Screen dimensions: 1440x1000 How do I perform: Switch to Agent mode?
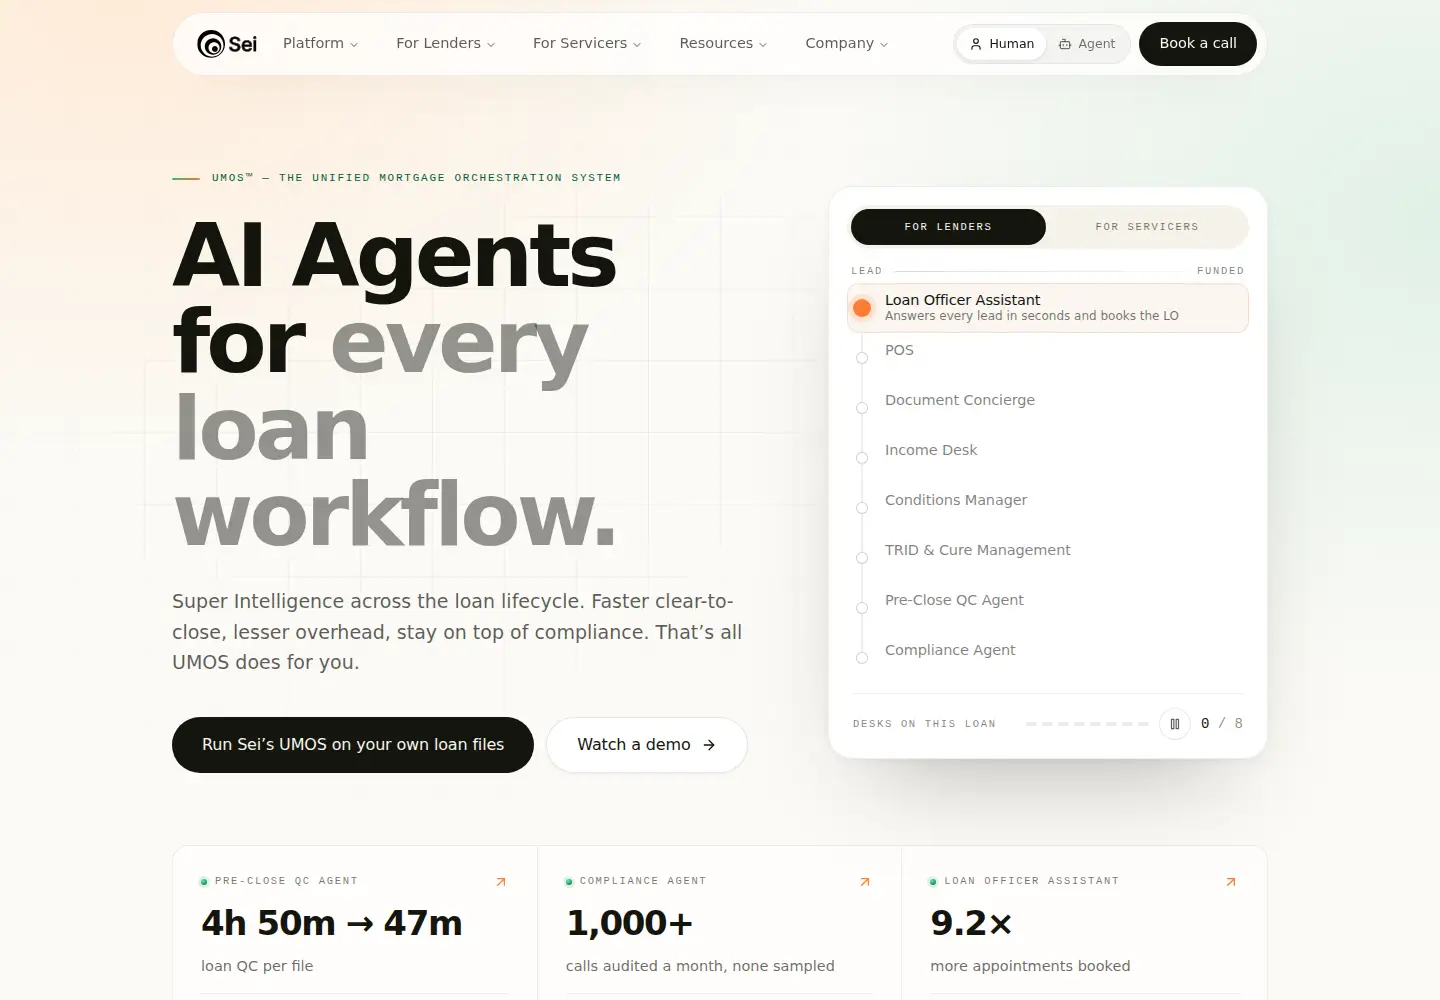point(1087,44)
